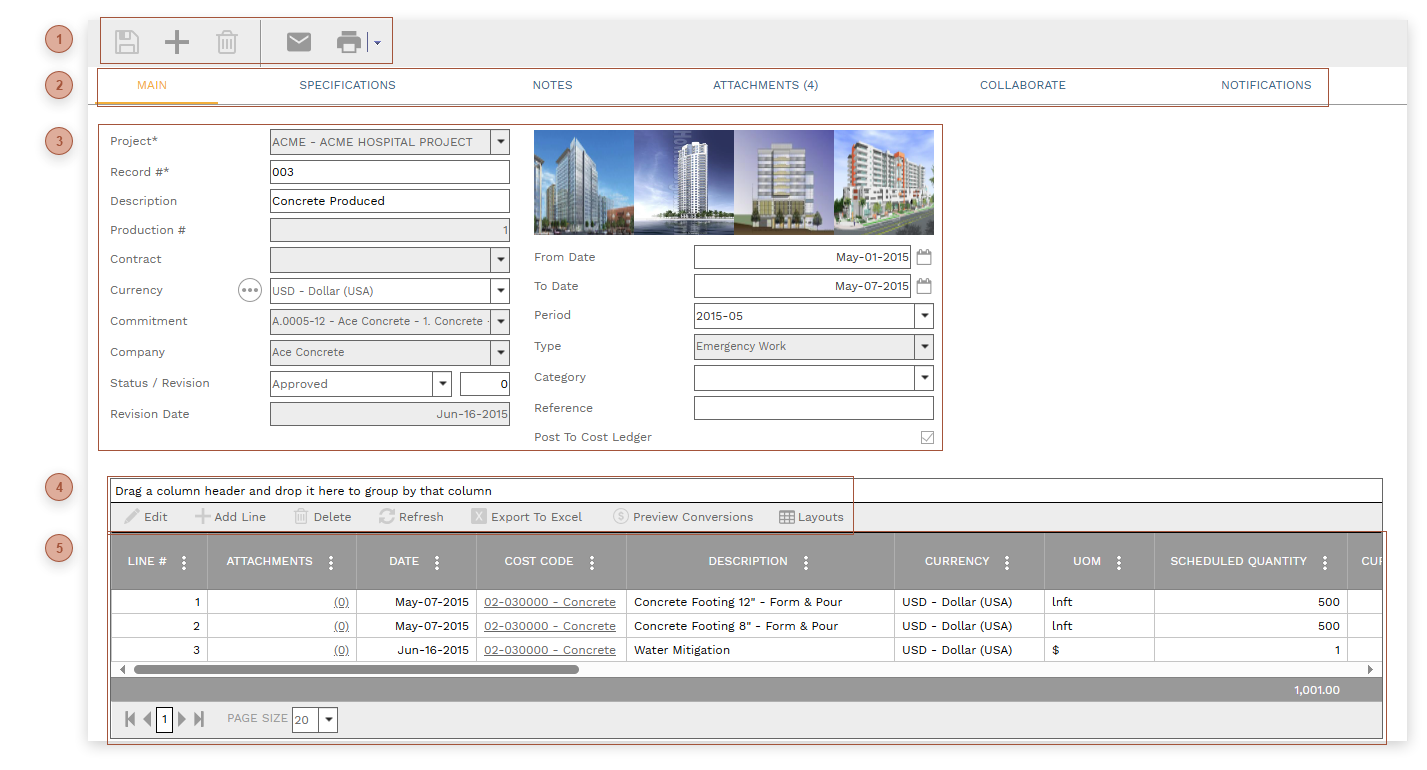Click the trash can delete icon

[227, 42]
